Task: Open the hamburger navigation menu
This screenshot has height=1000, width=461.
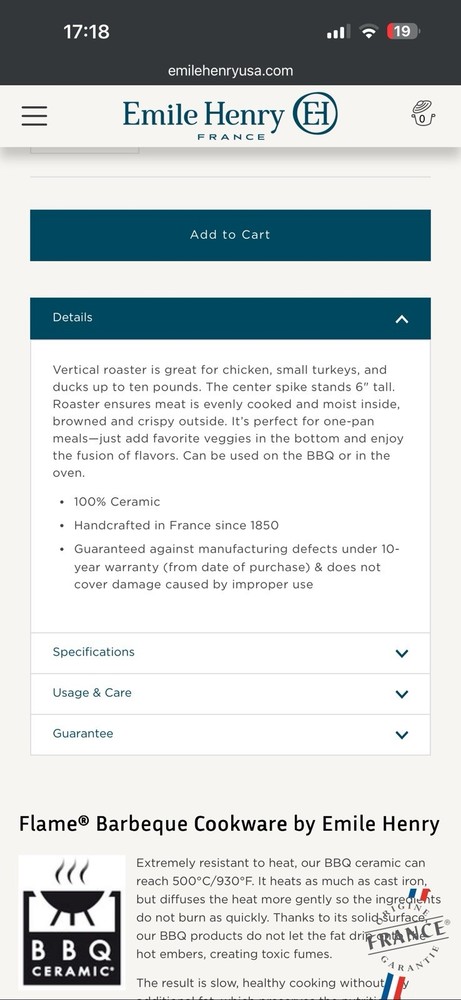Action: click(34, 116)
